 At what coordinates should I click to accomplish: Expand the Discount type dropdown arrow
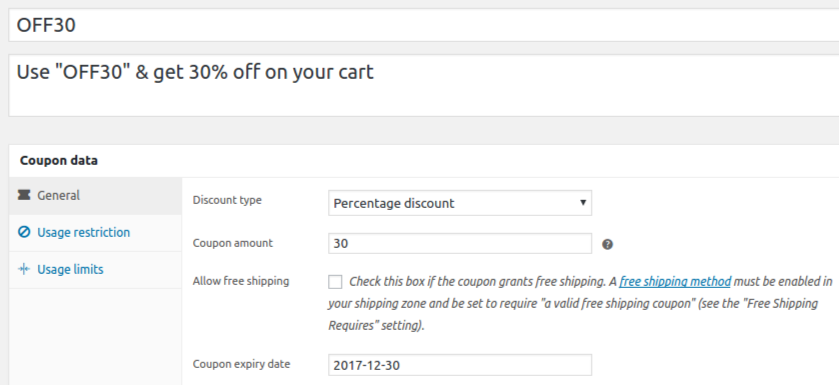[583, 203]
